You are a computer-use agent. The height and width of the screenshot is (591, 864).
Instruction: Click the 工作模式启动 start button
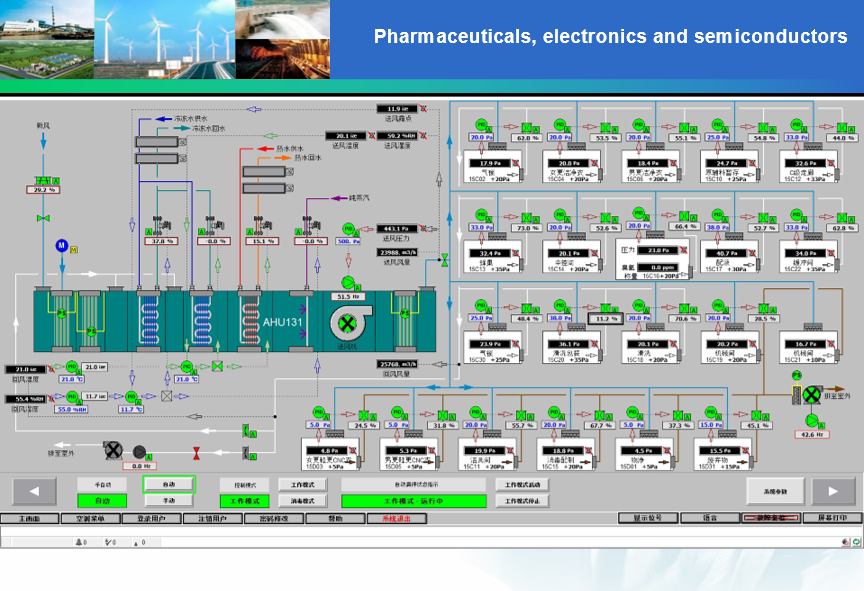click(x=522, y=484)
